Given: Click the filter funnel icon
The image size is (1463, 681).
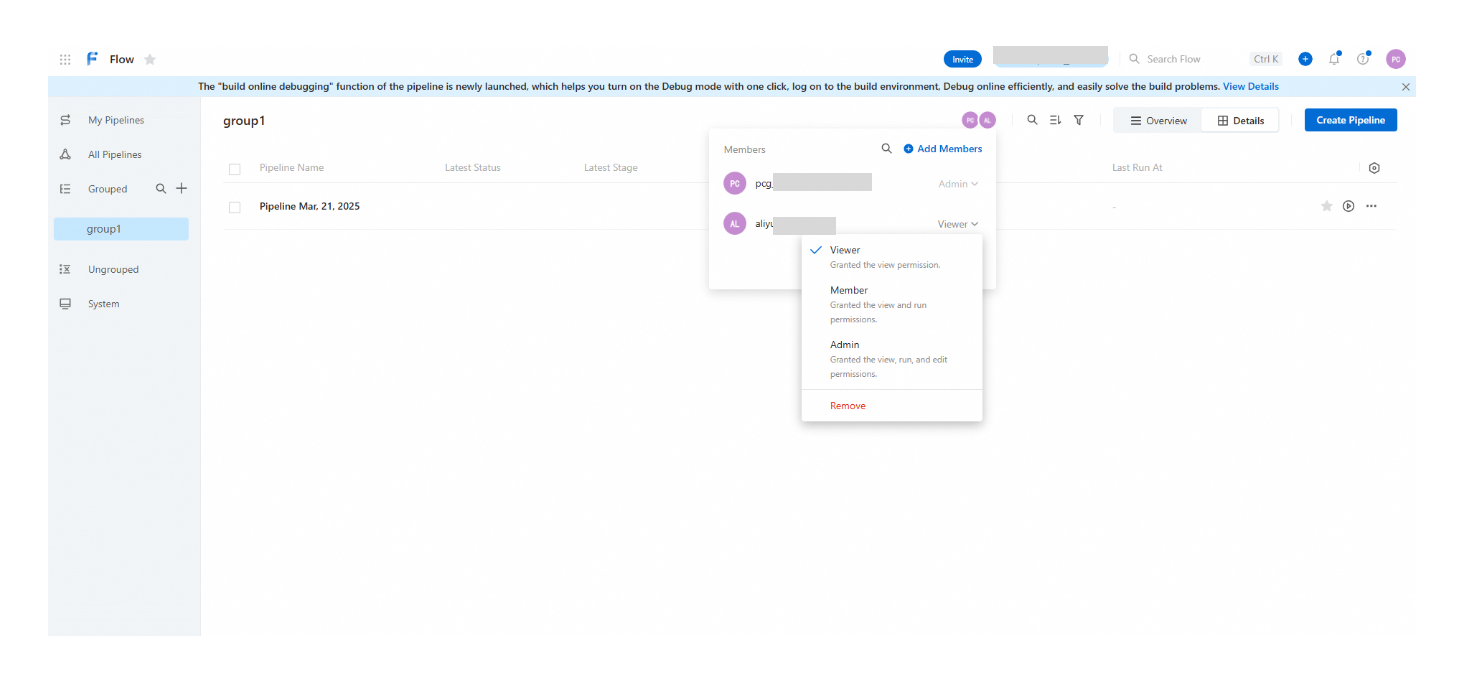Looking at the screenshot, I should (x=1079, y=120).
